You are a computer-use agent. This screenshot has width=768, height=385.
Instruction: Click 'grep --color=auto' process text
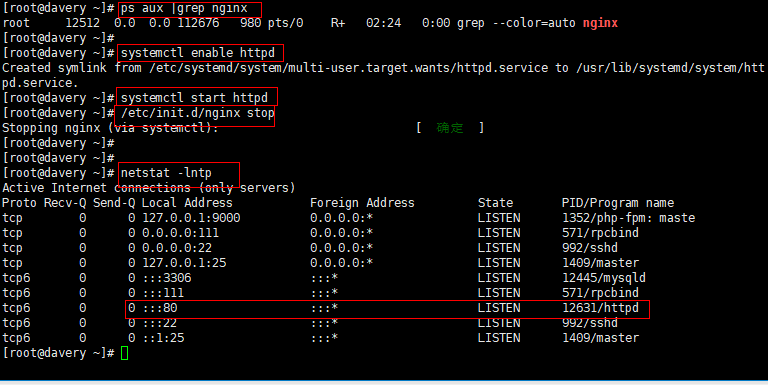click(516, 23)
